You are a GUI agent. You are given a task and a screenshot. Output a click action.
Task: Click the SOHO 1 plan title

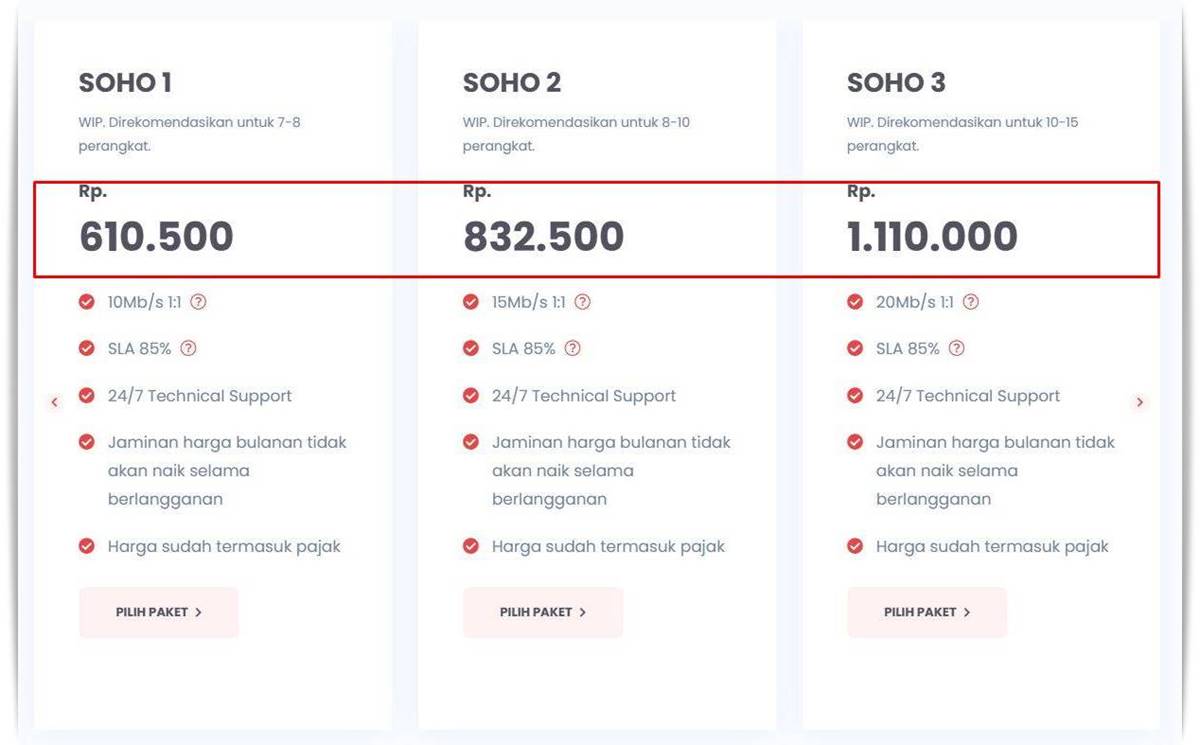125,83
